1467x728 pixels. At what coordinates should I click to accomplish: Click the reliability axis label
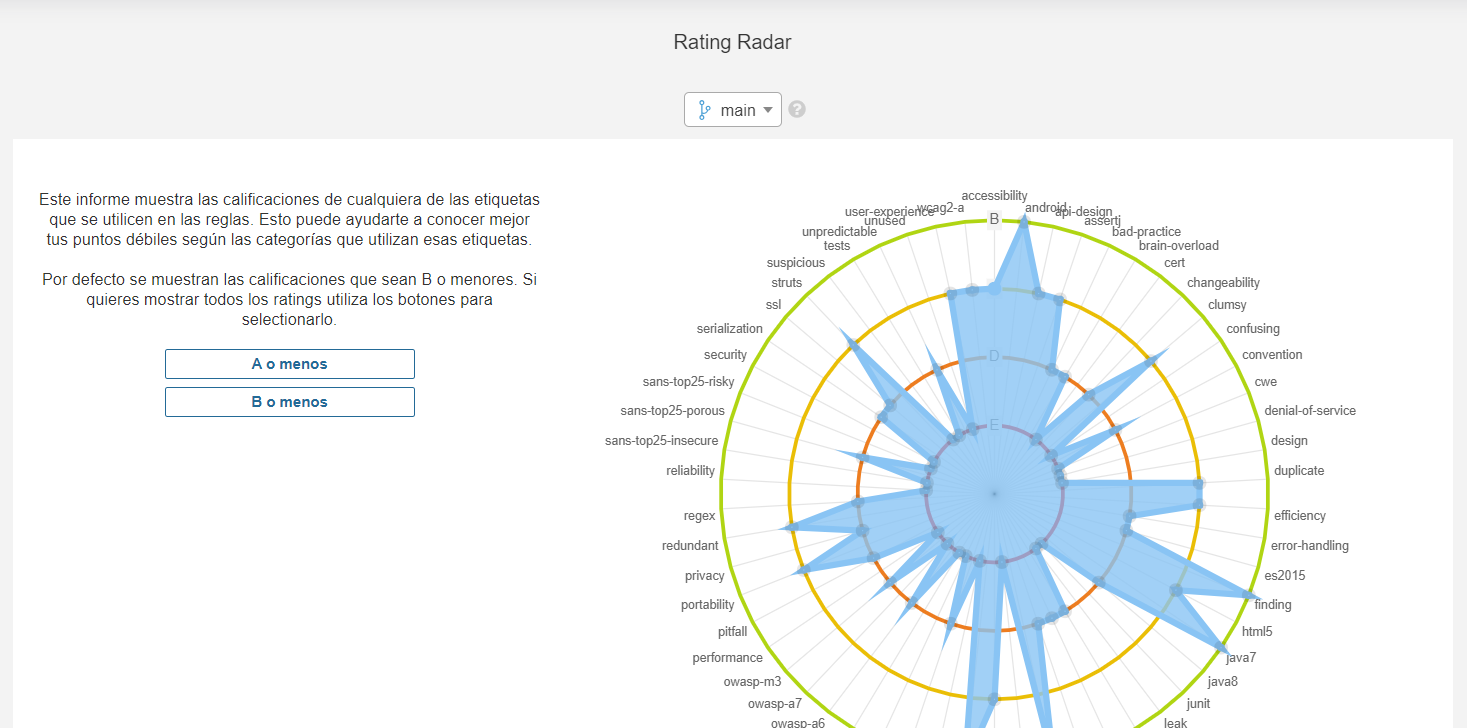click(691, 471)
